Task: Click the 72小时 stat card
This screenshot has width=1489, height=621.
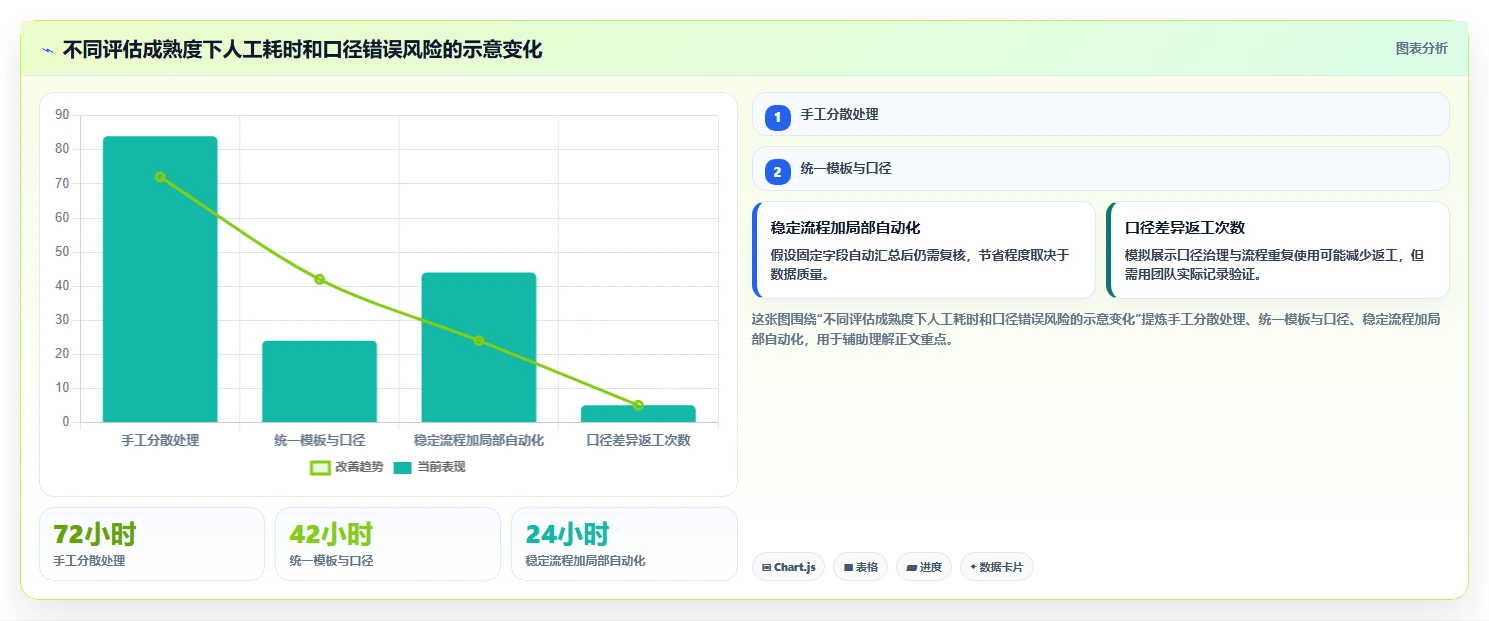Action: [x=151, y=544]
